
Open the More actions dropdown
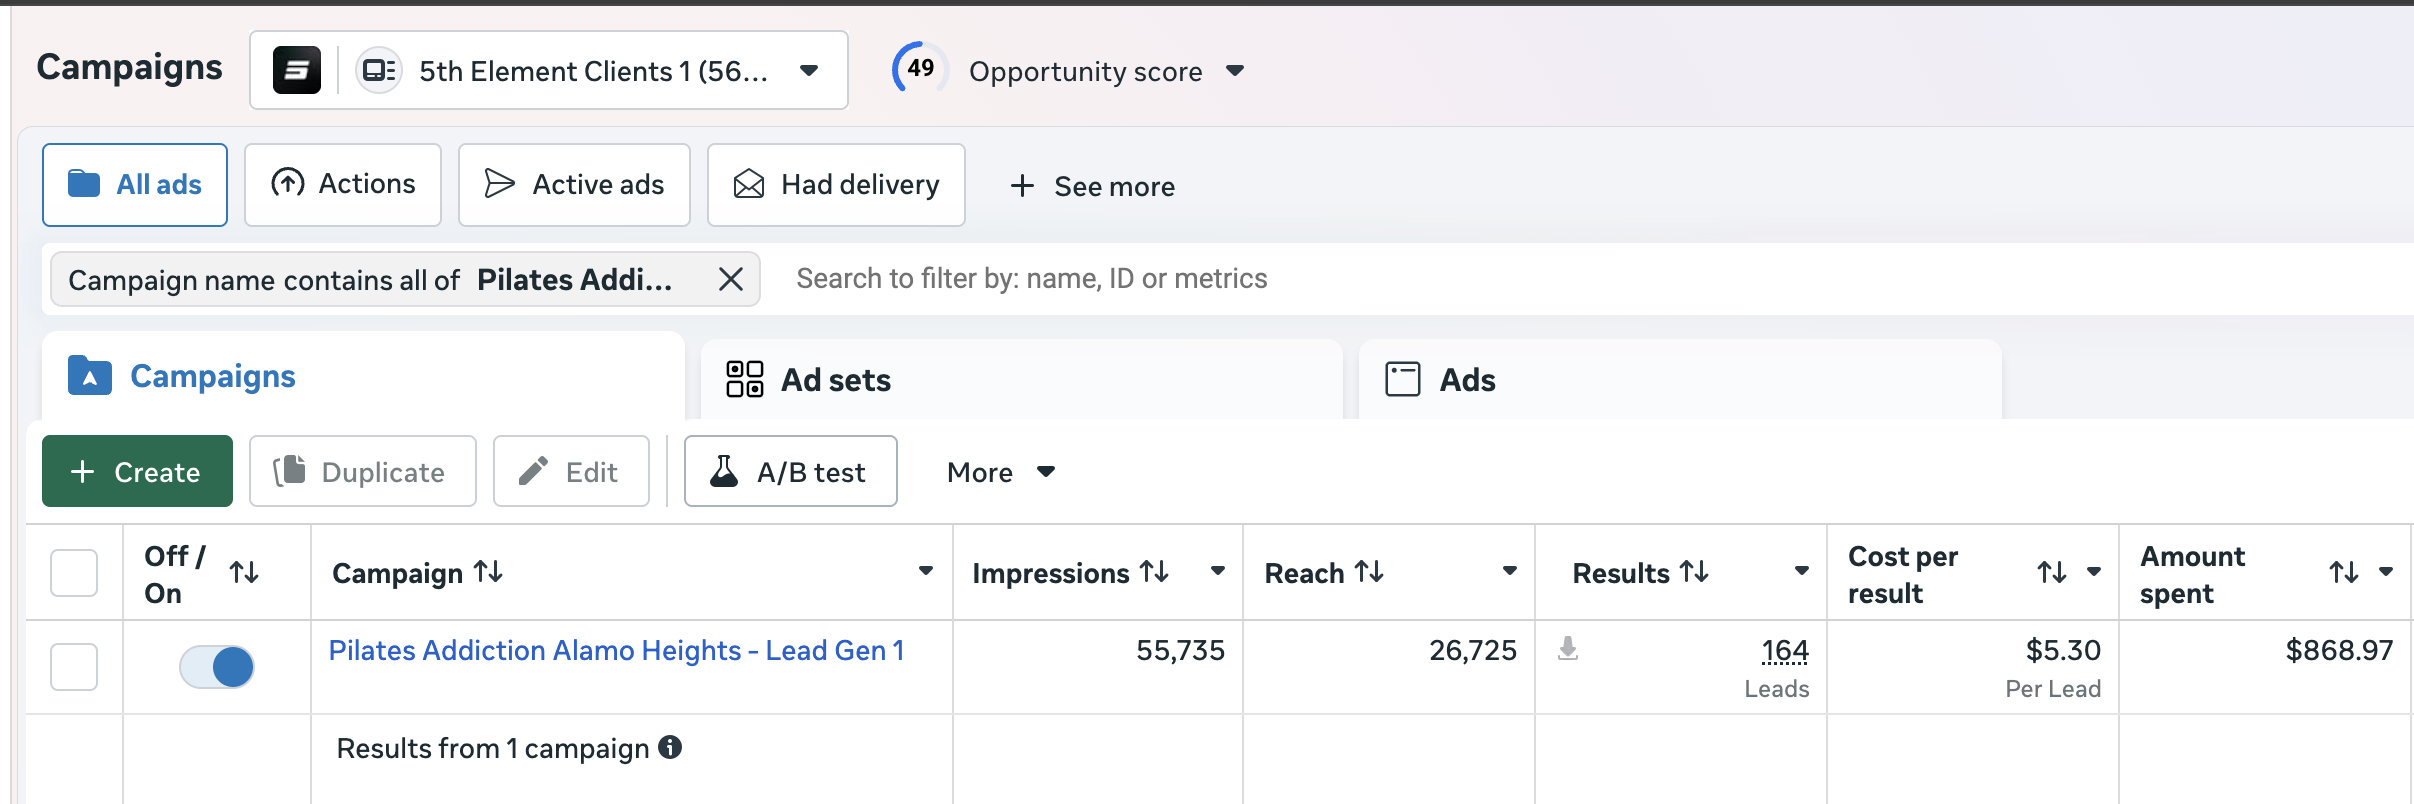1001,472
